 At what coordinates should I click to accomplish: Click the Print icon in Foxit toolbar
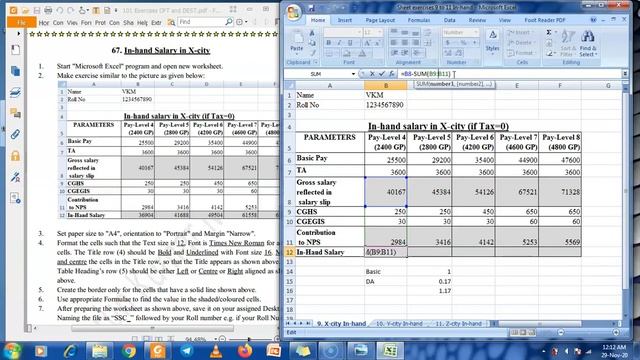click(x=48, y=10)
